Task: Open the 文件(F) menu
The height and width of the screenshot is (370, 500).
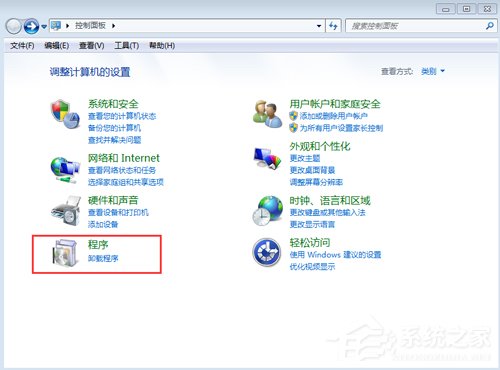Action: point(22,45)
